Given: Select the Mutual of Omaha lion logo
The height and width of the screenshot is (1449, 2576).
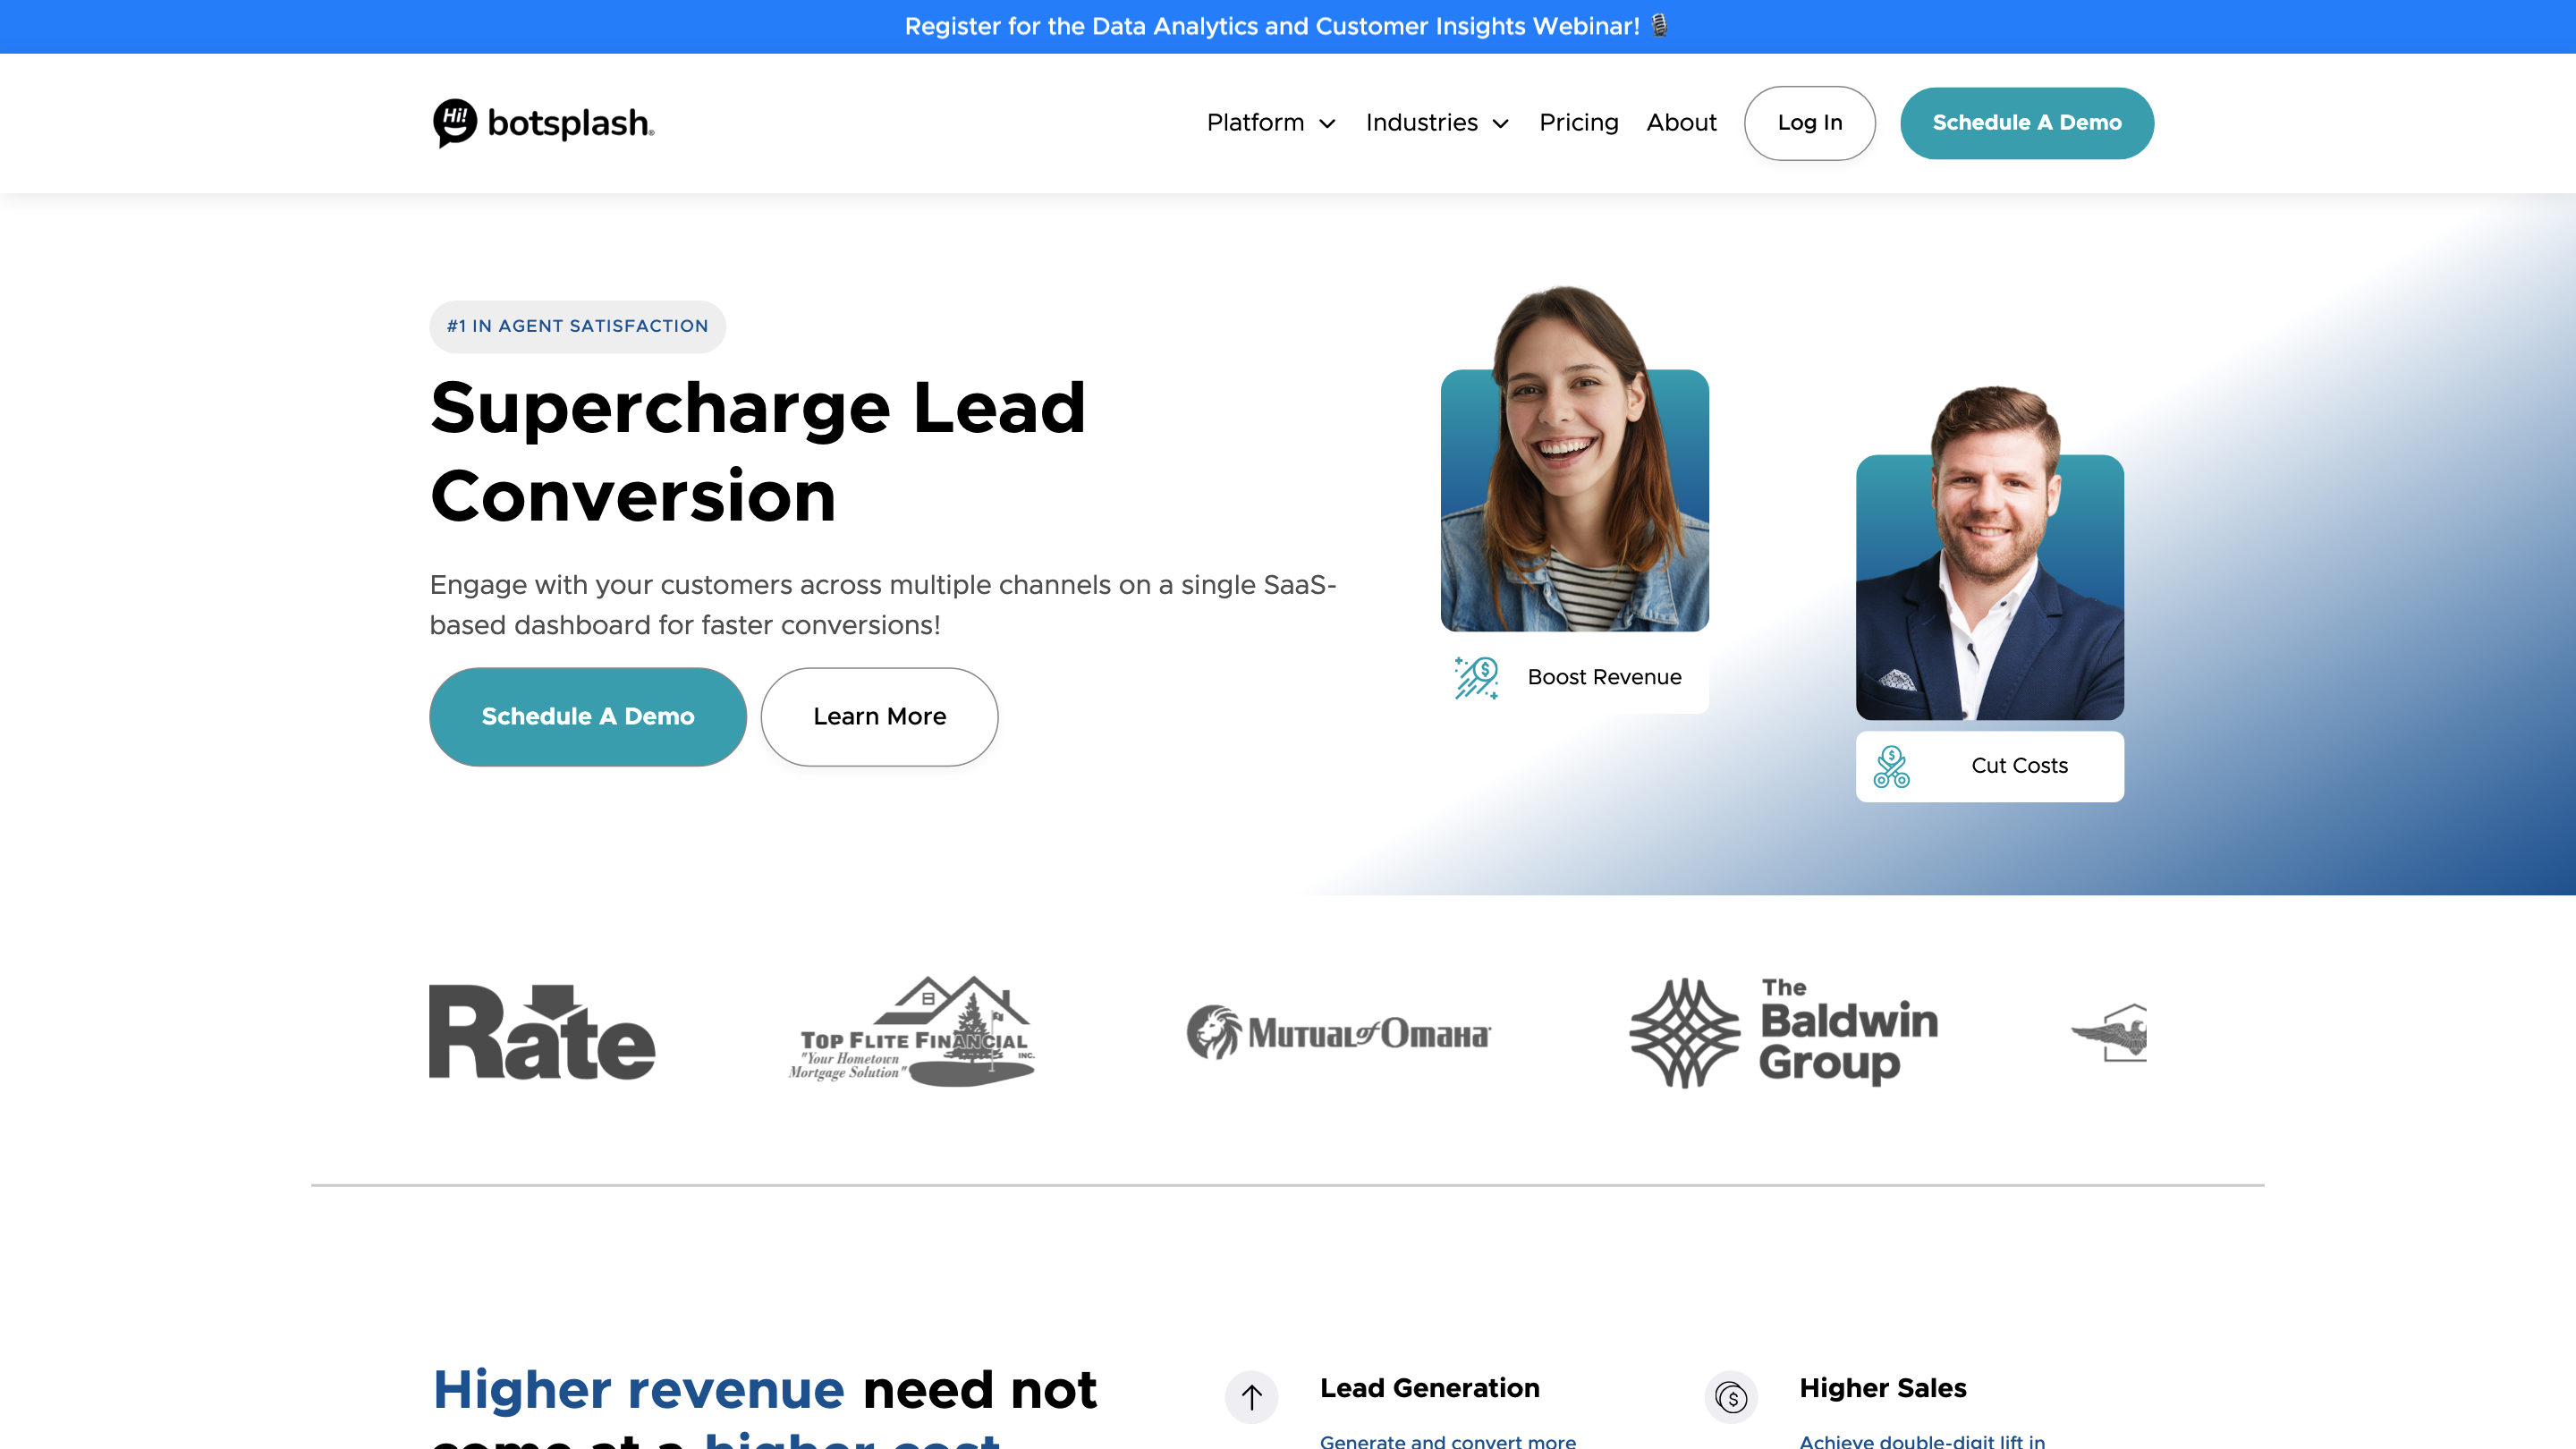Looking at the screenshot, I should pyautogui.click(x=1337, y=1032).
